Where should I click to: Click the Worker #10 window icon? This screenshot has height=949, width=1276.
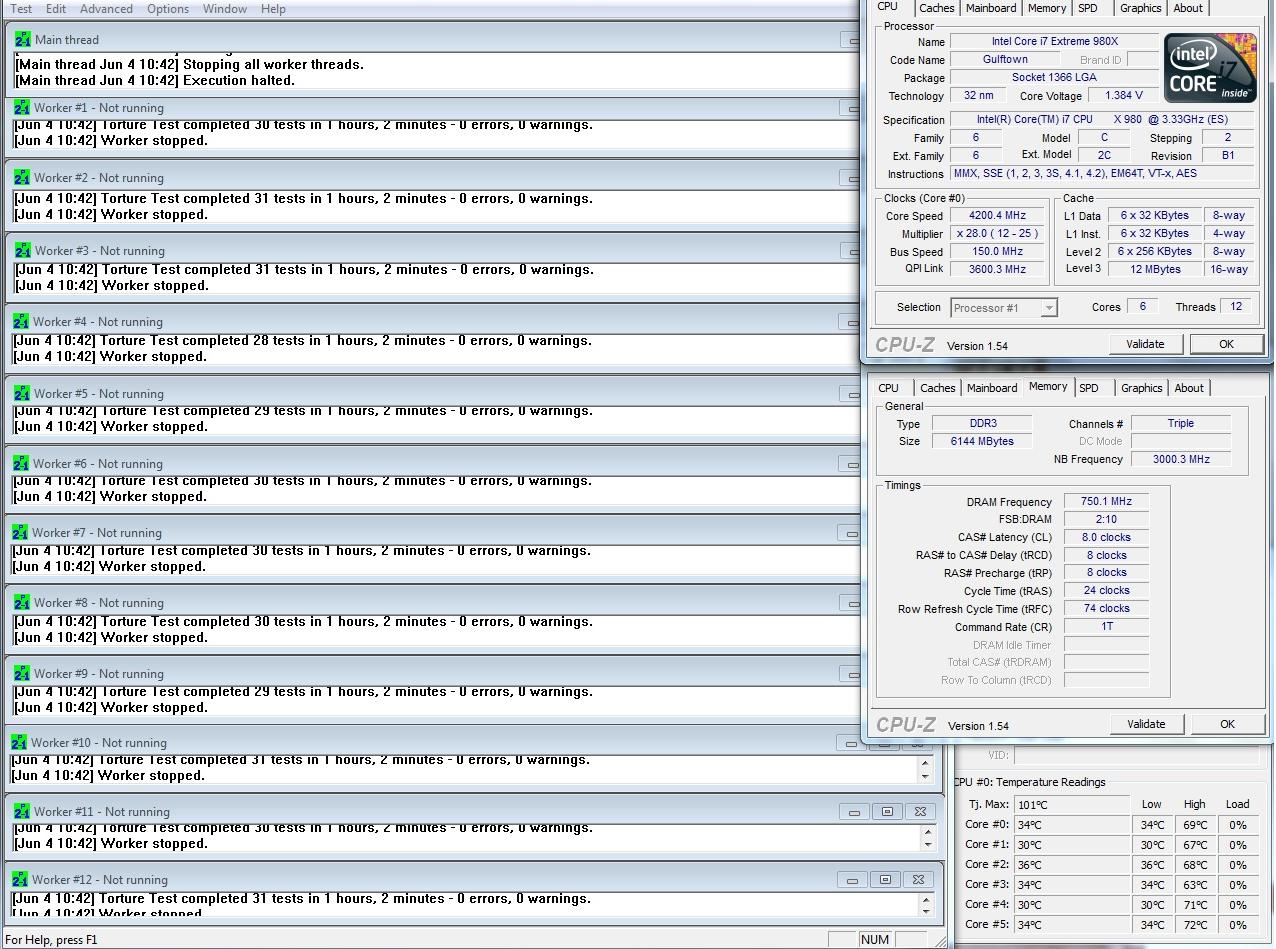(x=19, y=742)
